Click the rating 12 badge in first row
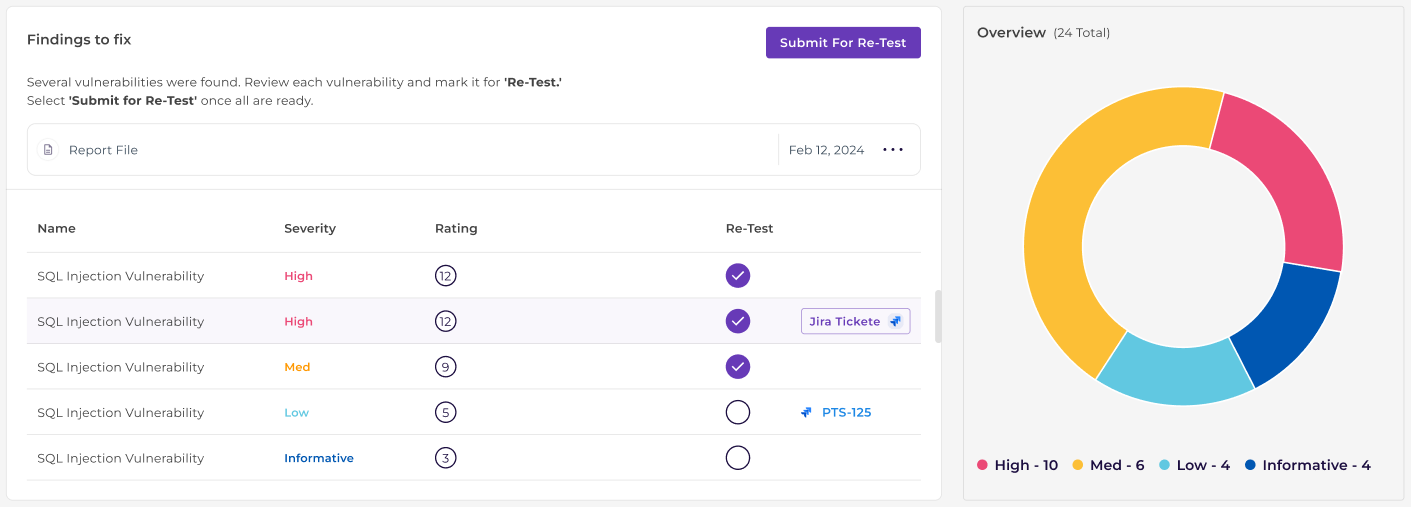 (446, 276)
